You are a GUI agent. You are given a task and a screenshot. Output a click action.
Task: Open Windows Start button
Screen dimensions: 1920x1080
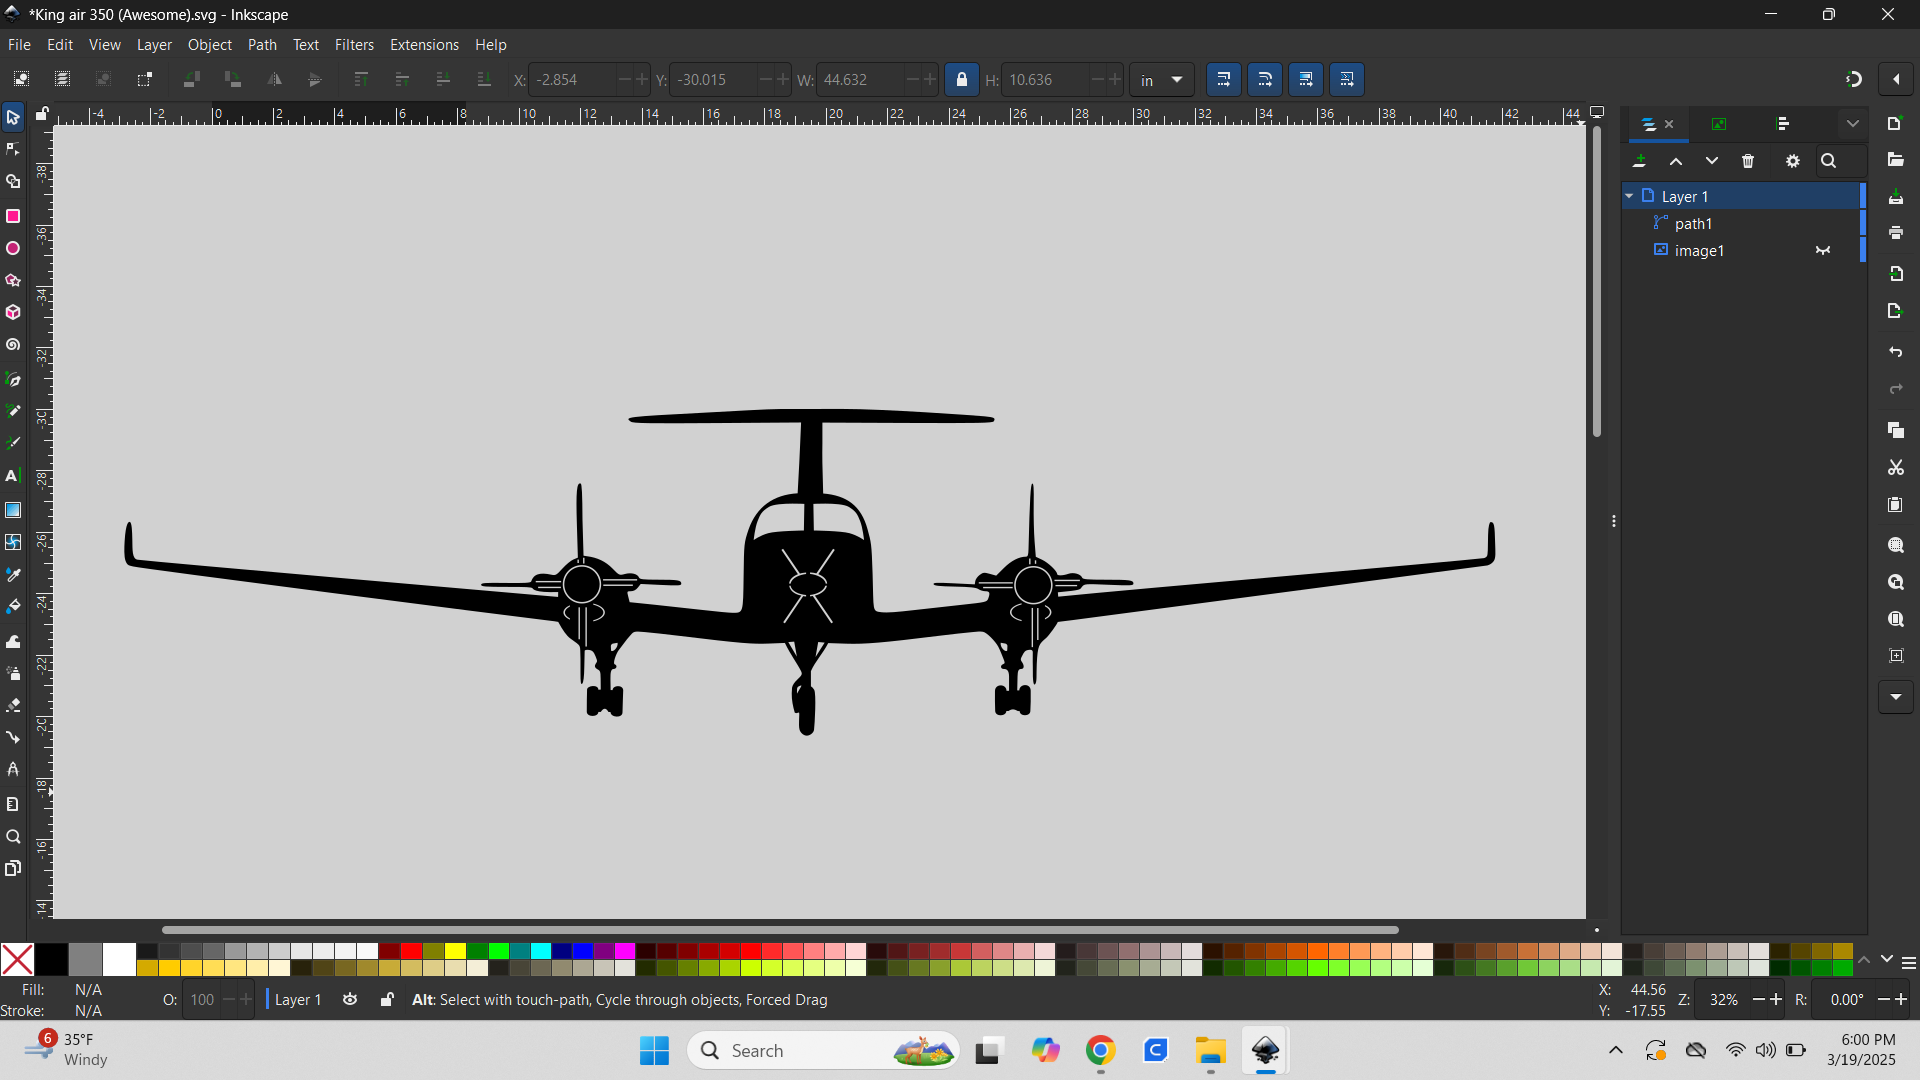tap(654, 1051)
